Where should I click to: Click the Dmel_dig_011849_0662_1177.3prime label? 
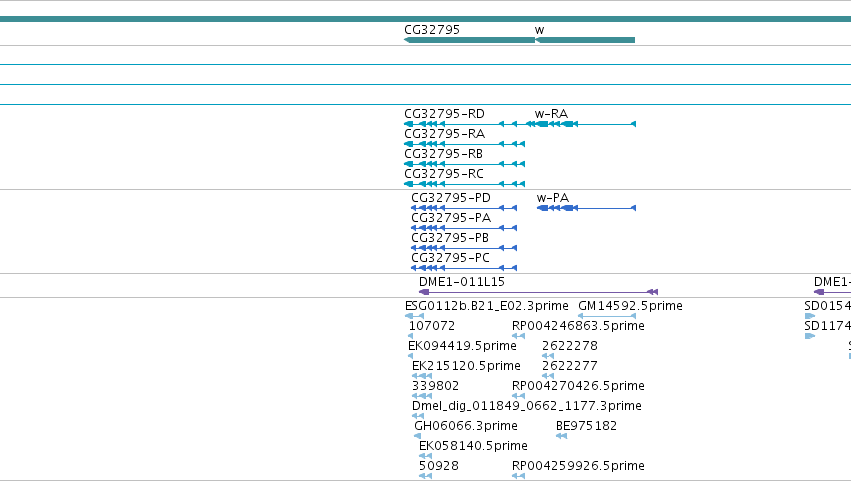(x=526, y=406)
